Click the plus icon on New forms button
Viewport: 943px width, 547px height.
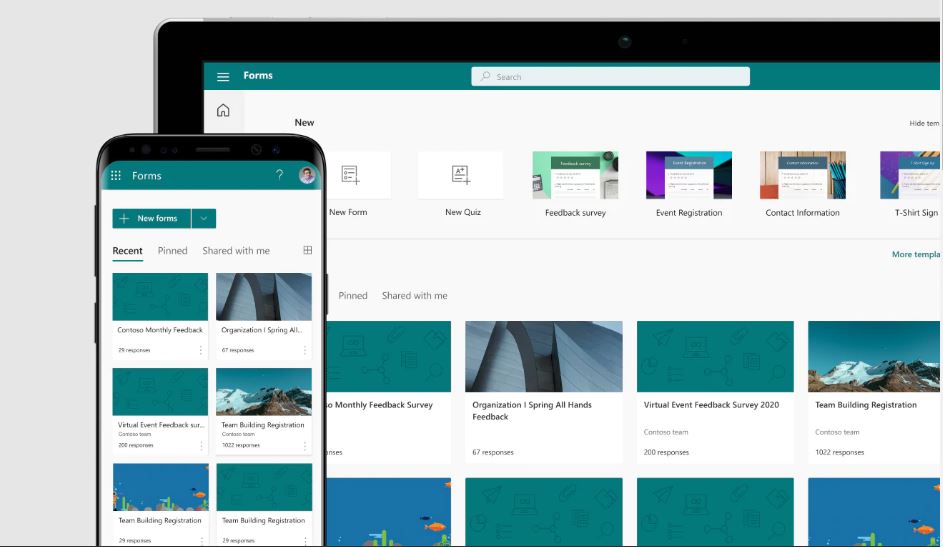124,218
